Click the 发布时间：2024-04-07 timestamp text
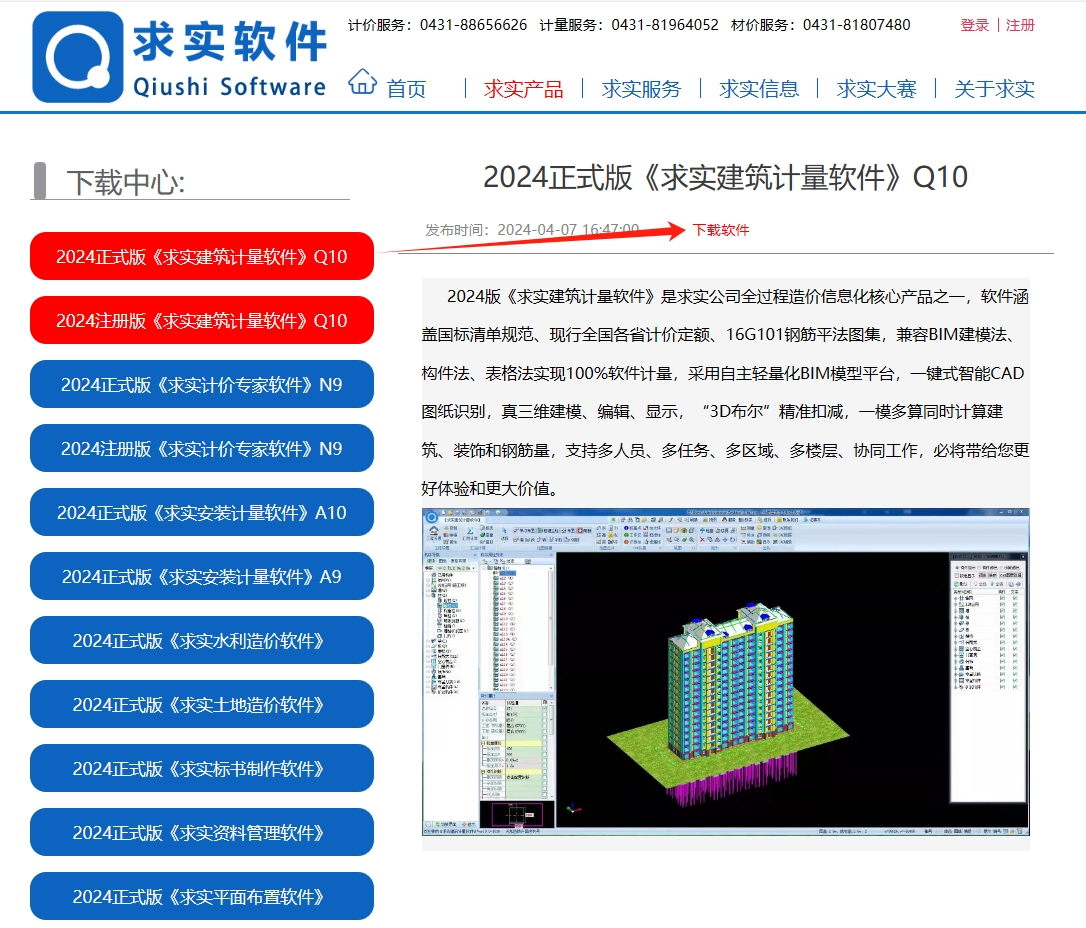The image size is (1086, 928). [x=532, y=230]
